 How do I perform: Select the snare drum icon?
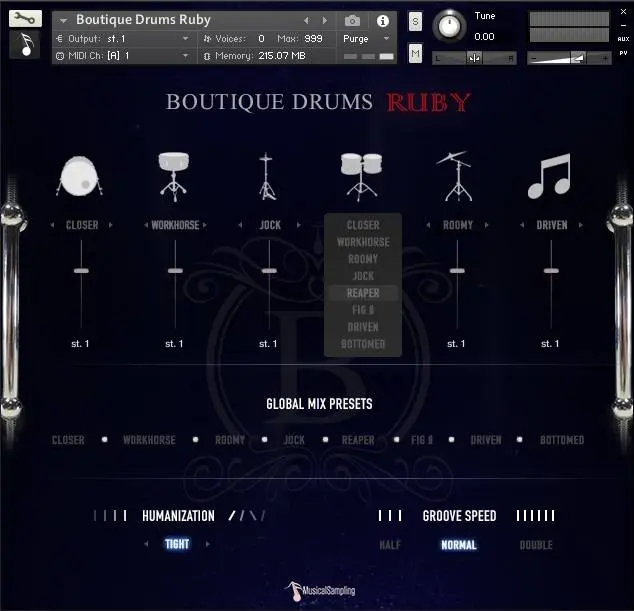point(174,176)
